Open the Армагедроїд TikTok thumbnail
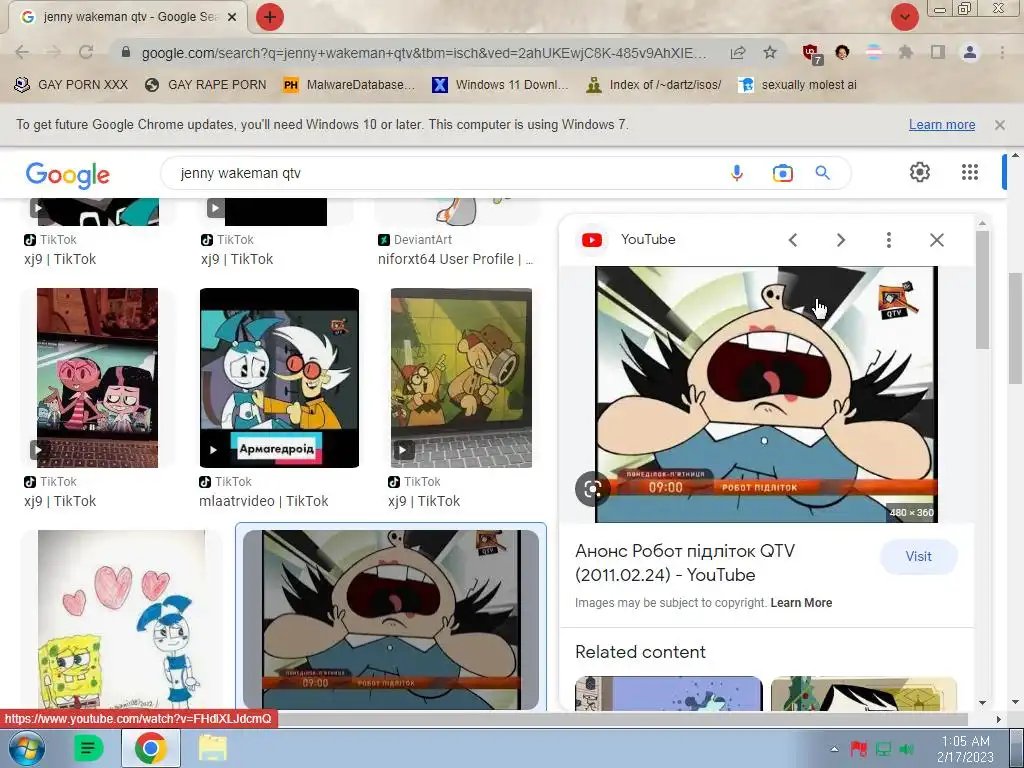The height and width of the screenshot is (768, 1024). pos(280,377)
